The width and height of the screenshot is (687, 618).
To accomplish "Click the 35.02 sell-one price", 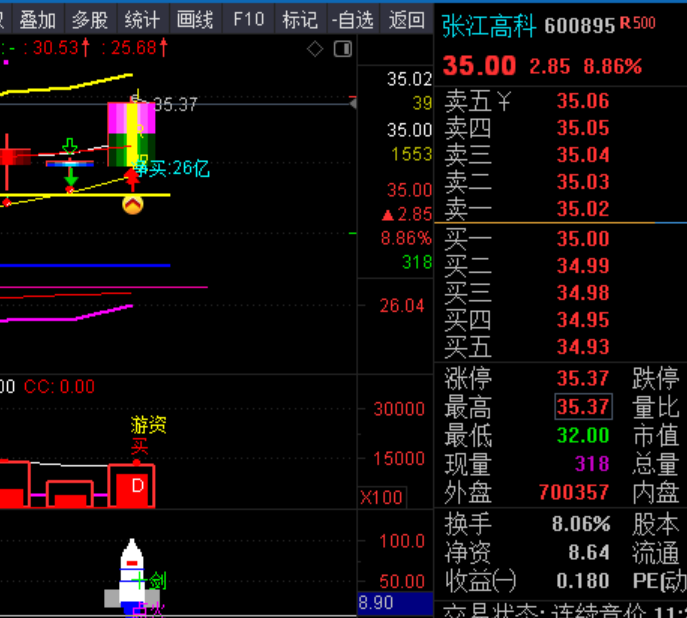I will 583,209.
